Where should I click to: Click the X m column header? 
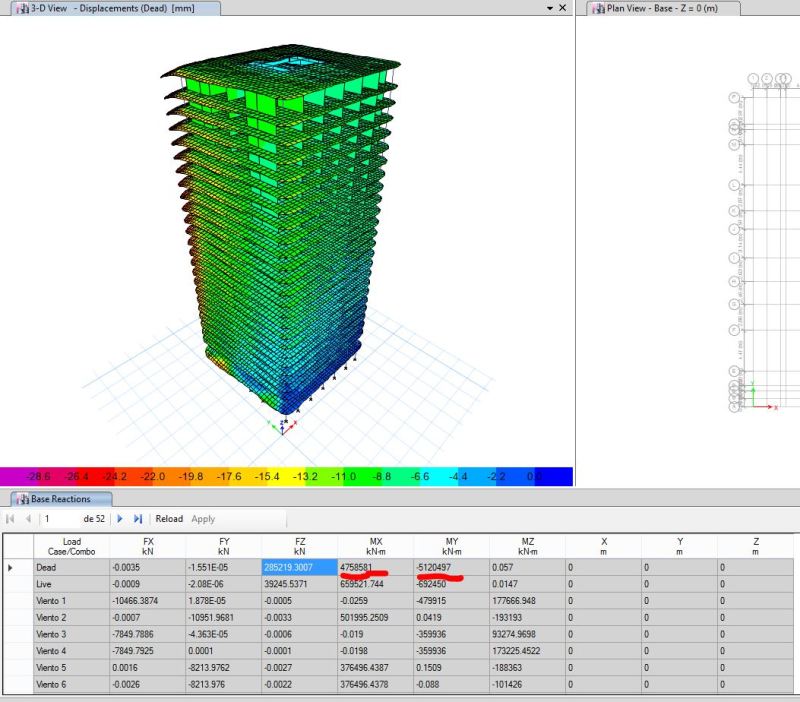tap(604, 546)
